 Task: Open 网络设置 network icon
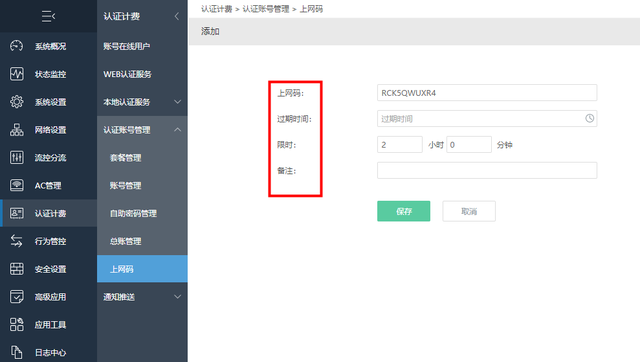coord(16,130)
